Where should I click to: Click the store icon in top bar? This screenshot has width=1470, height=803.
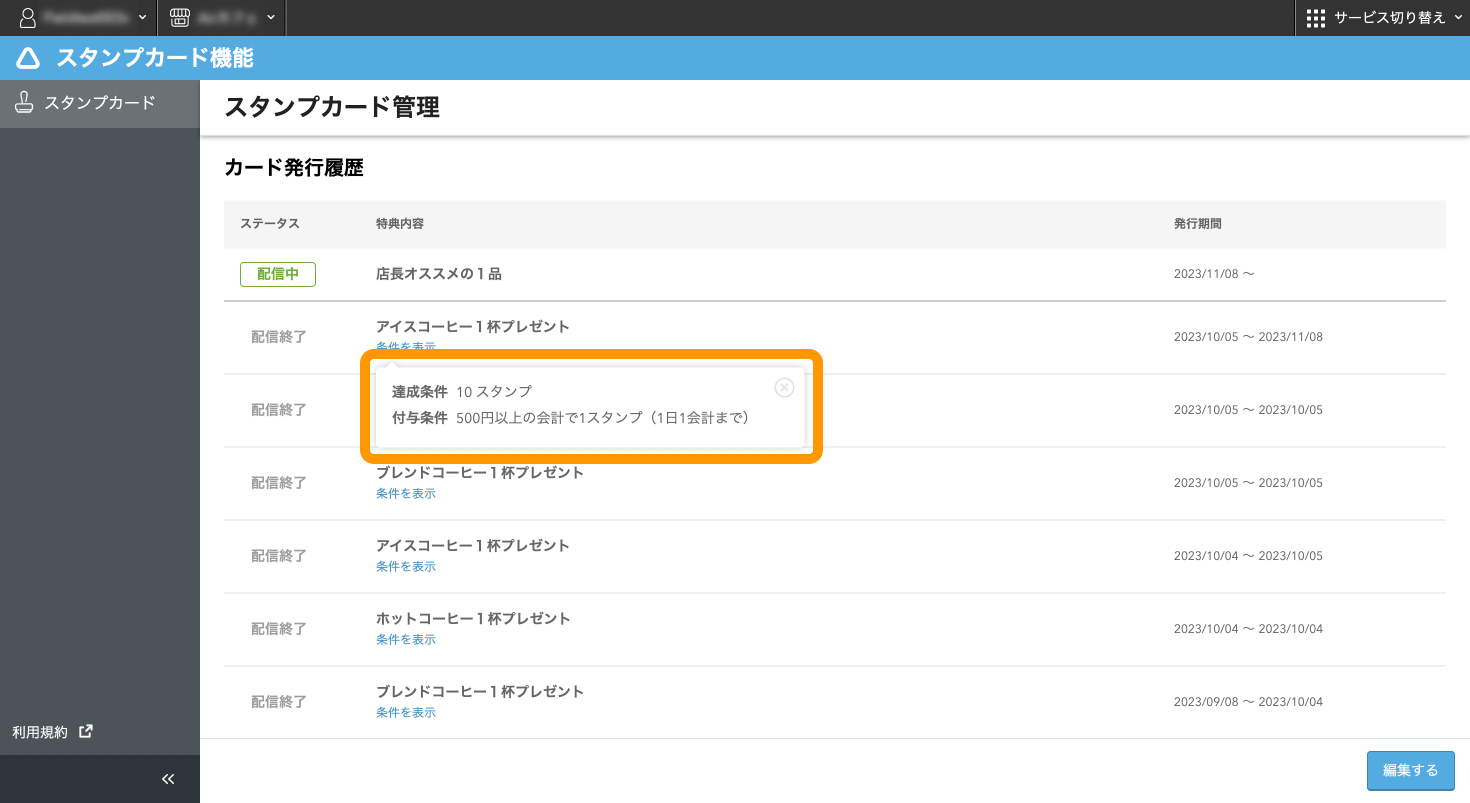tap(179, 18)
